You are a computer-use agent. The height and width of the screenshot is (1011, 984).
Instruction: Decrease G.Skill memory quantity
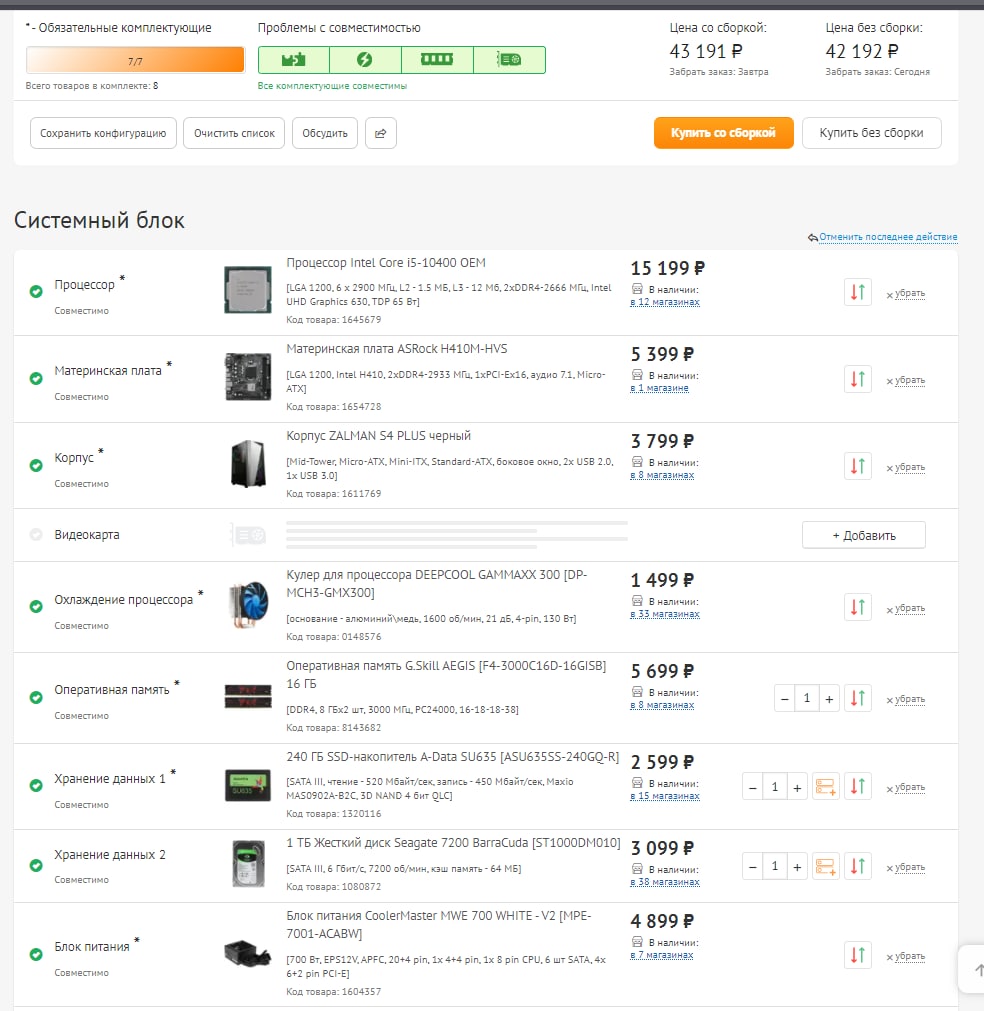click(x=785, y=698)
